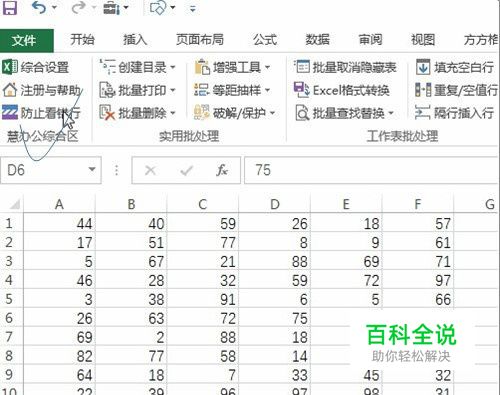Viewport: 500px width, 395px height.
Task: Expand the 批量打印 dropdown arrow
Action: pyautogui.click(x=173, y=90)
